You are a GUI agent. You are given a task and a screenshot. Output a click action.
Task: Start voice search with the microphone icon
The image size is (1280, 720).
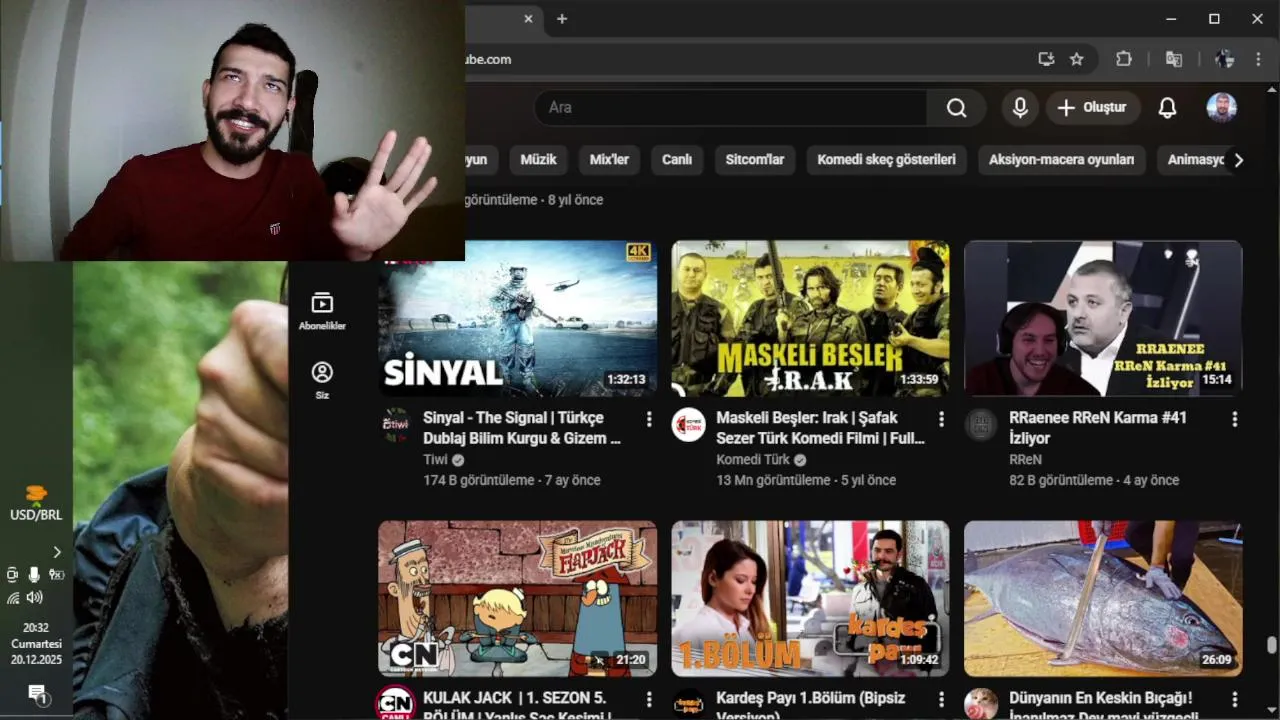pos(1020,108)
